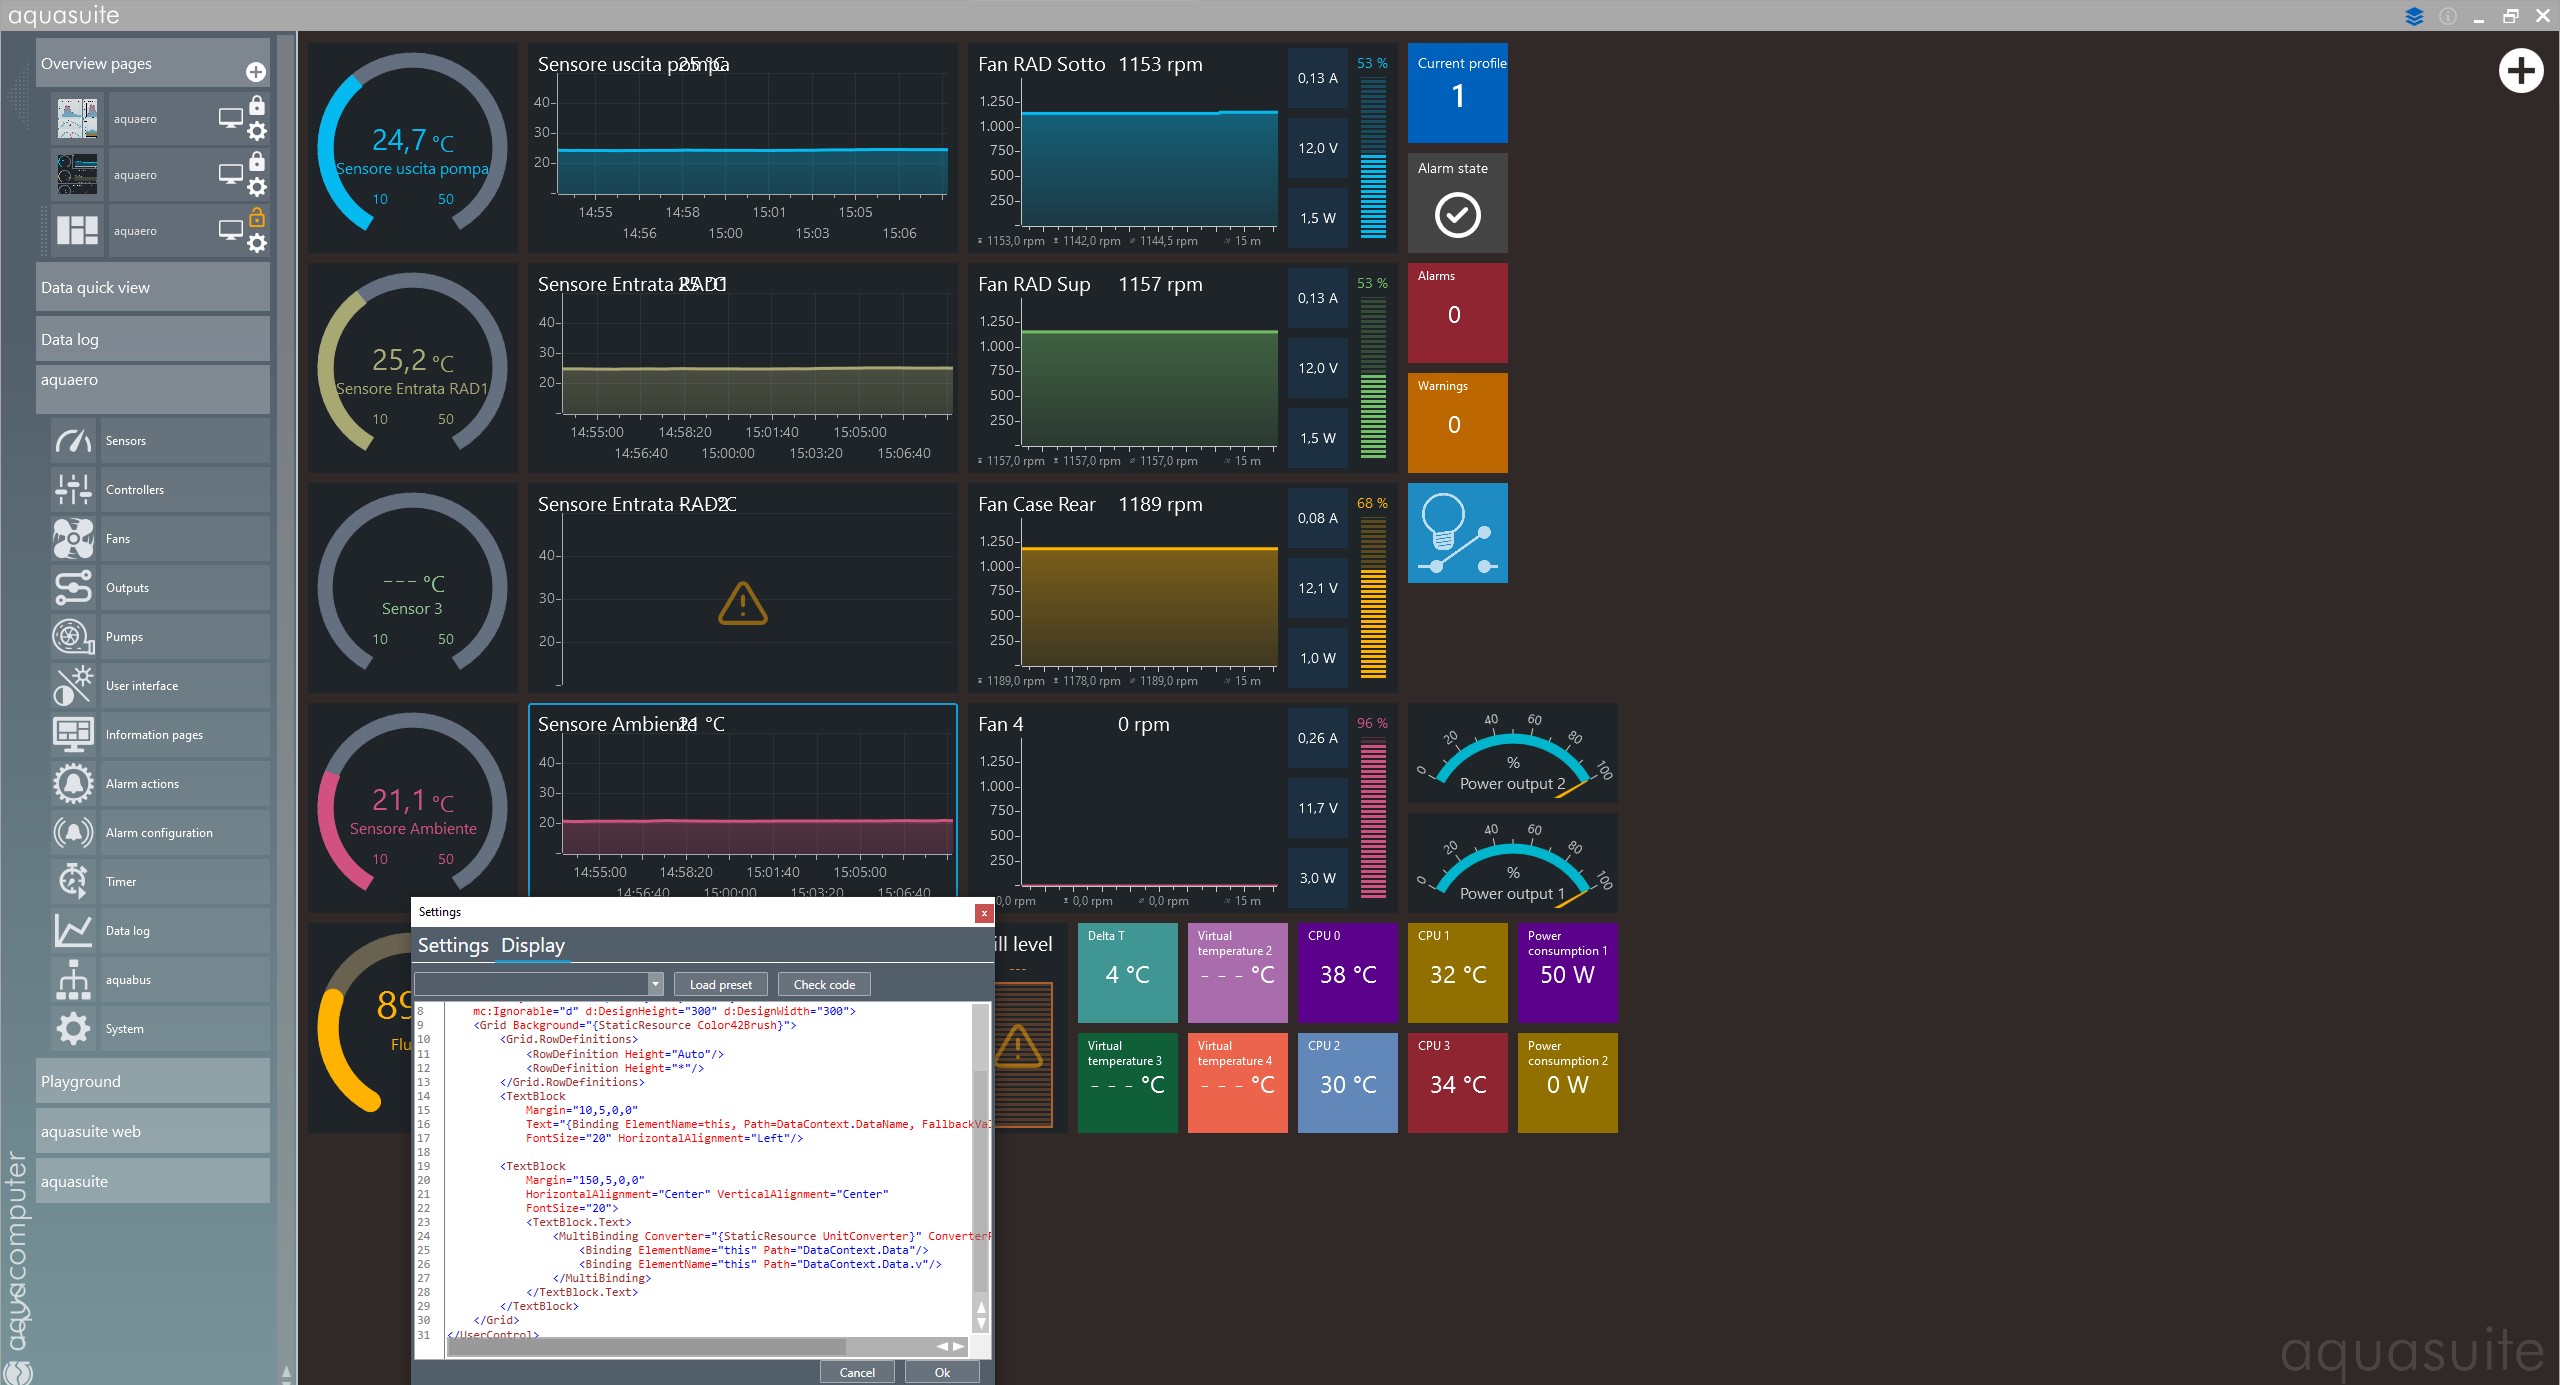Expand the Playground section
2560x1385 pixels.
152,1082
